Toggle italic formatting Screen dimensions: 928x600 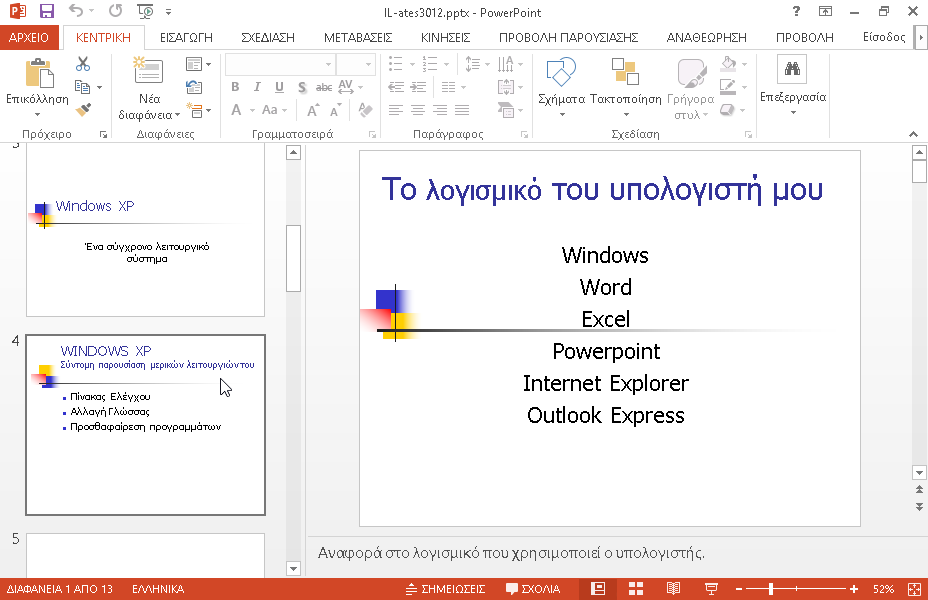pos(257,87)
